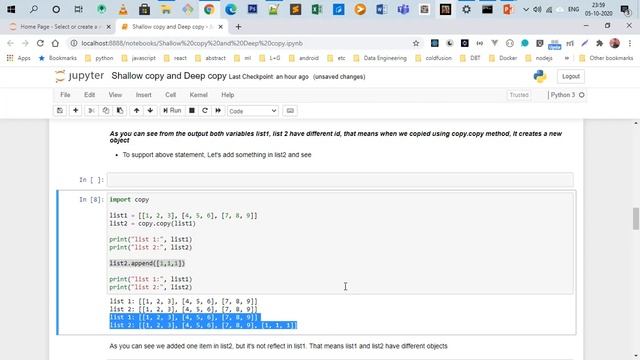Open the Insert menu
The height and width of the screenshot is (360, 640).
(143, 95)
